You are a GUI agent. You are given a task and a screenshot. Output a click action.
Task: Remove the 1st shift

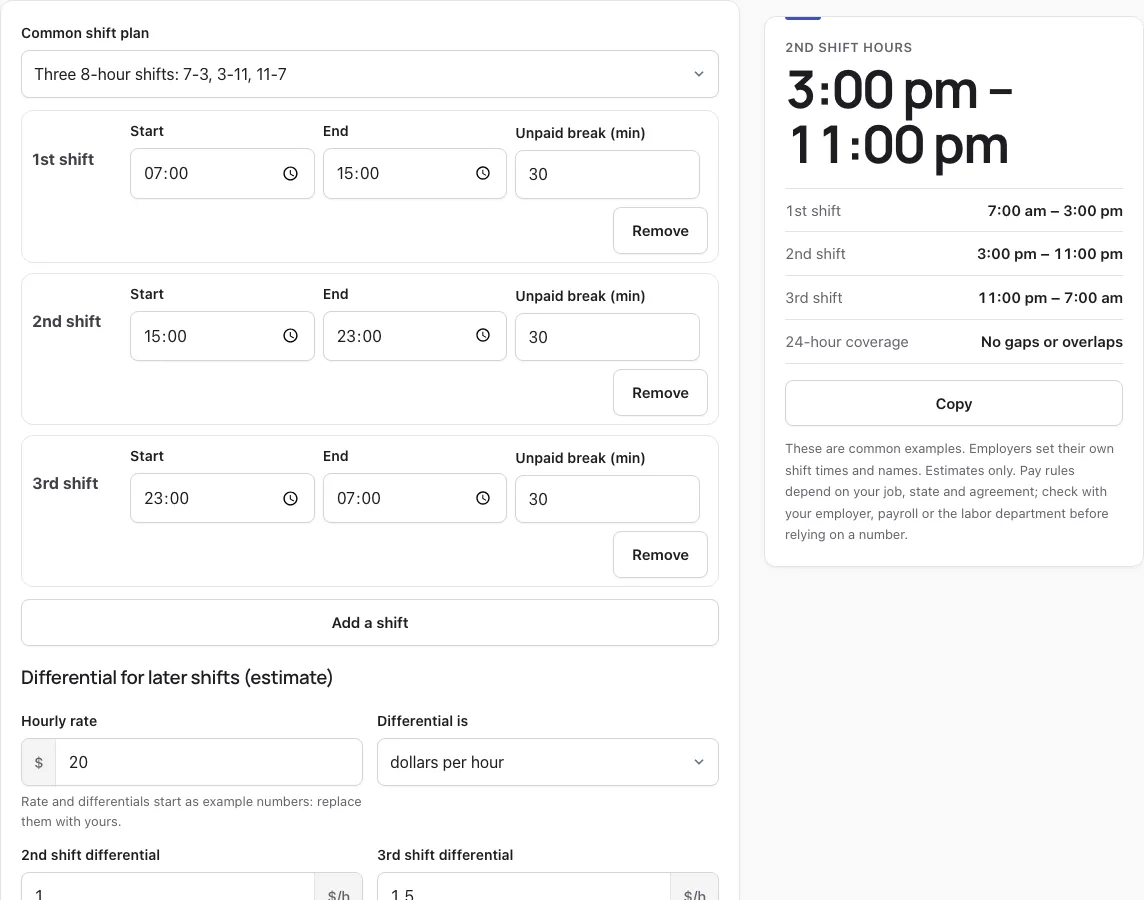[x=660, y=230]
